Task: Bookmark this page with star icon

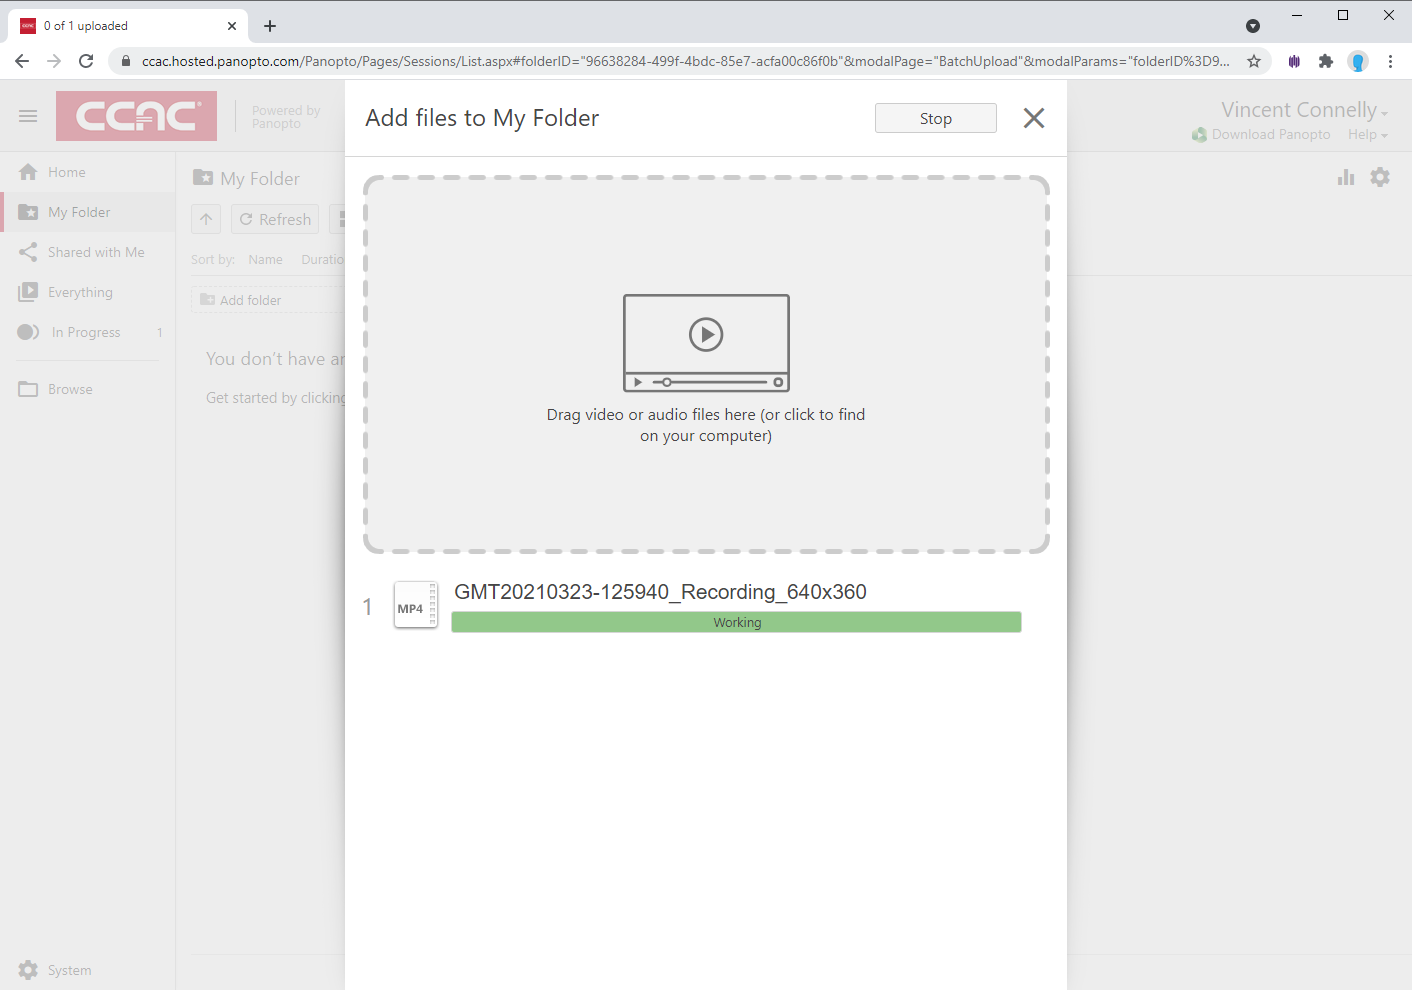Action: pyautogui.click(x=1254, y=61)
